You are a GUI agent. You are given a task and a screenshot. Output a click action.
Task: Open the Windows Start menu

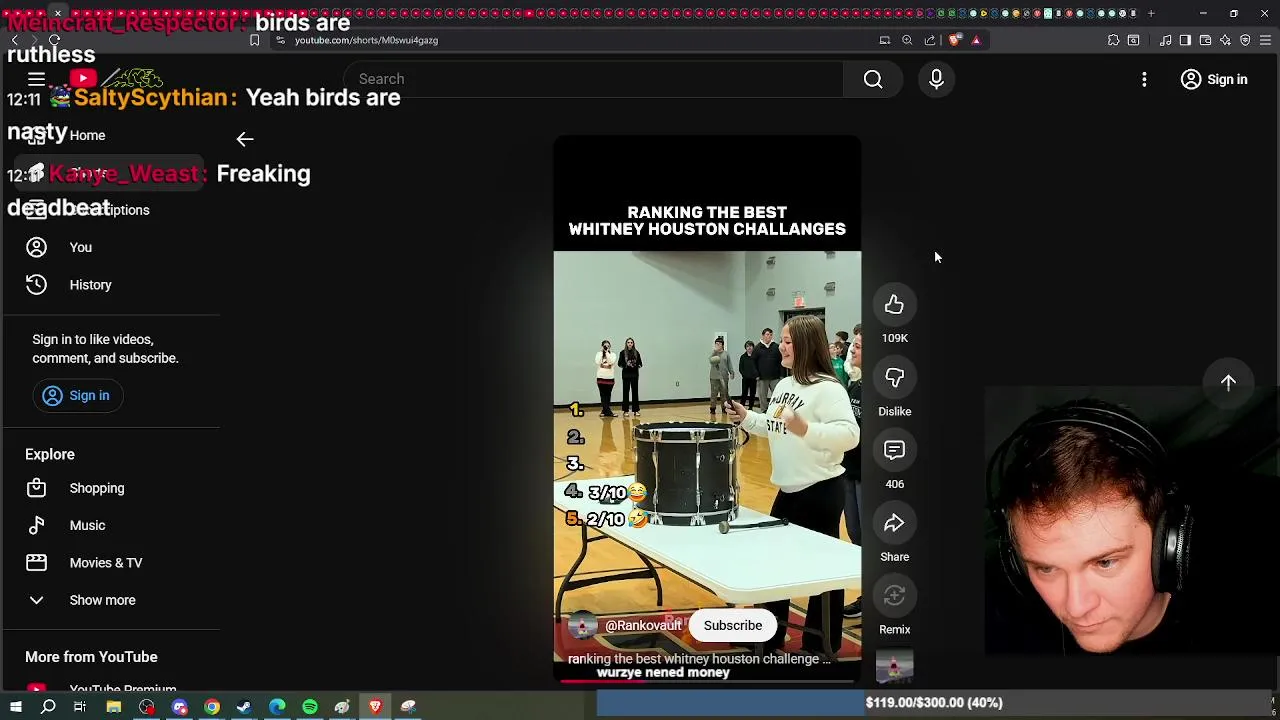point(15,707)
